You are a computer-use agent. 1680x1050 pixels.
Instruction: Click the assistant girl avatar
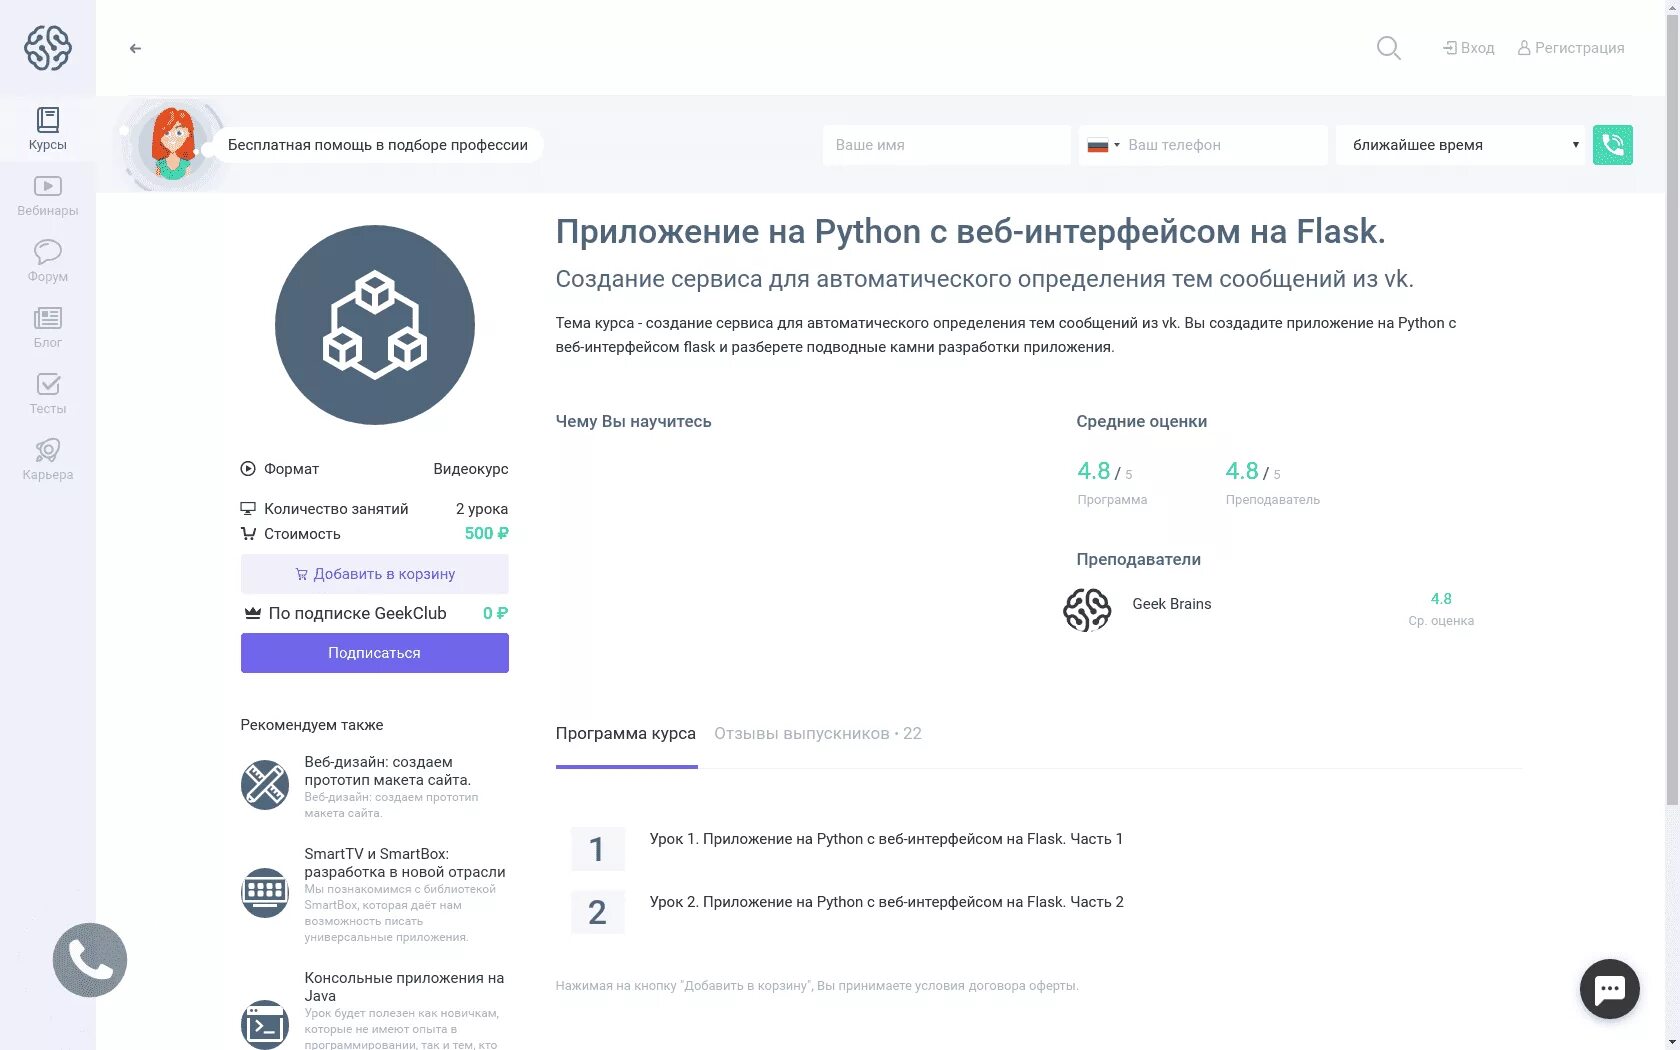click(174, 145)
